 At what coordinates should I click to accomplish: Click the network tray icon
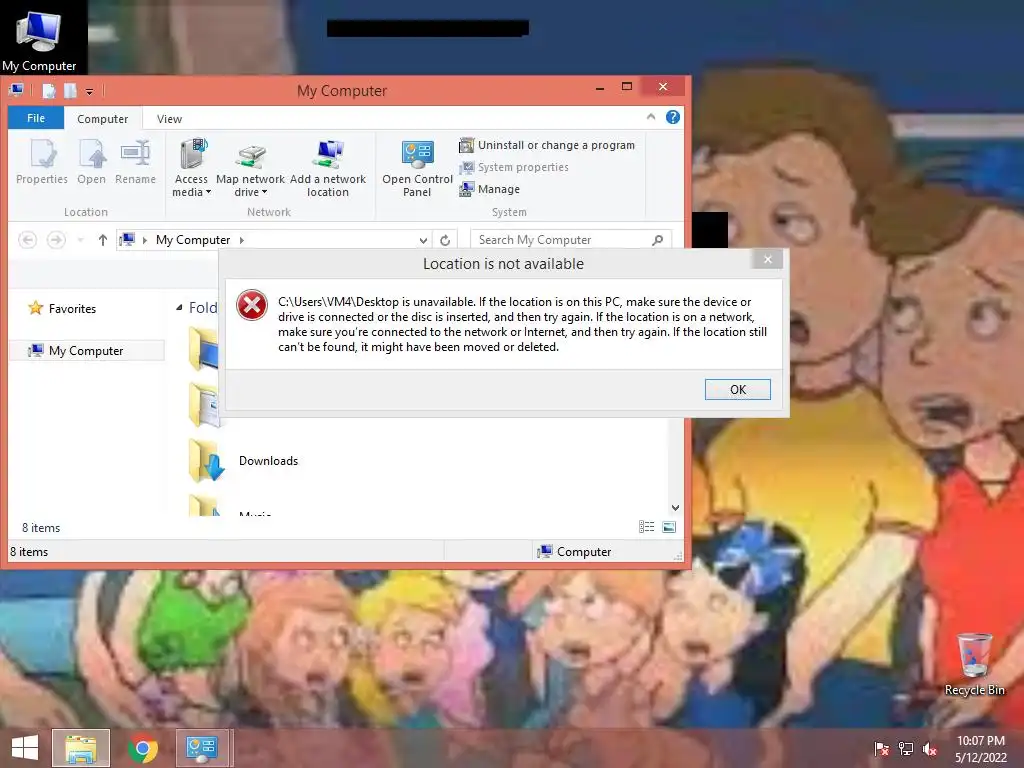click(906, 748)
